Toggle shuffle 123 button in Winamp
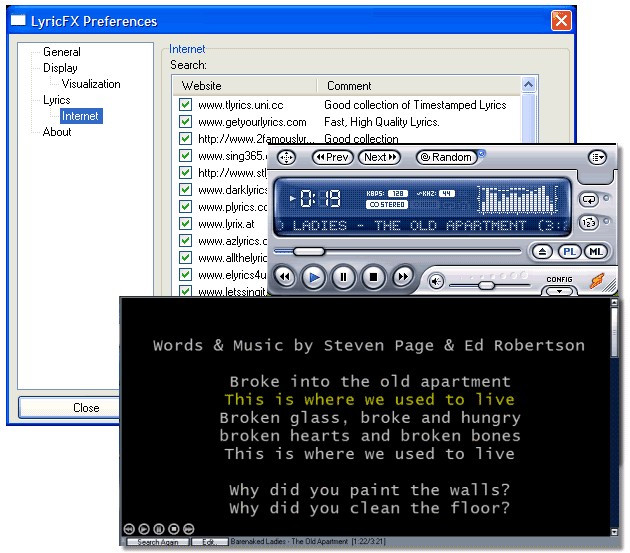This screenshot has height=553, width=630. click(x=589, y=222)
